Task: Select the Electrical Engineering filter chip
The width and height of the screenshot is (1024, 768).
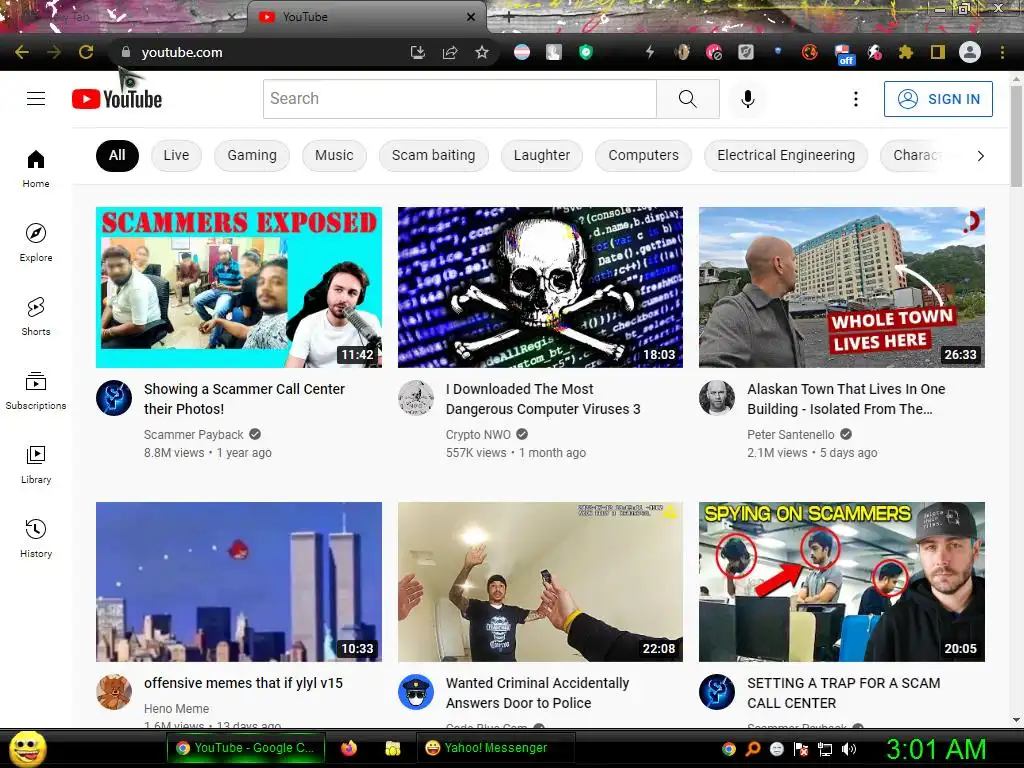Action: (x=786, y=155)
